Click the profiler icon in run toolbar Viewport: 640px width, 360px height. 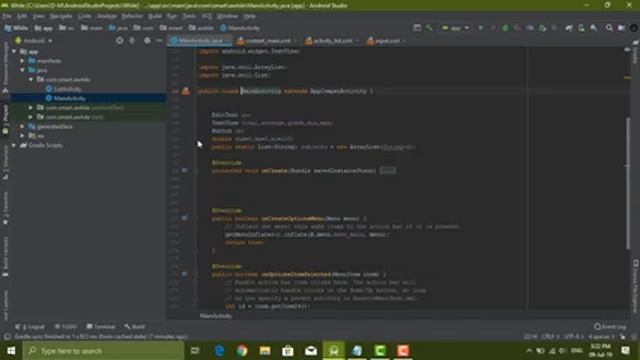(x=530, y=28)
